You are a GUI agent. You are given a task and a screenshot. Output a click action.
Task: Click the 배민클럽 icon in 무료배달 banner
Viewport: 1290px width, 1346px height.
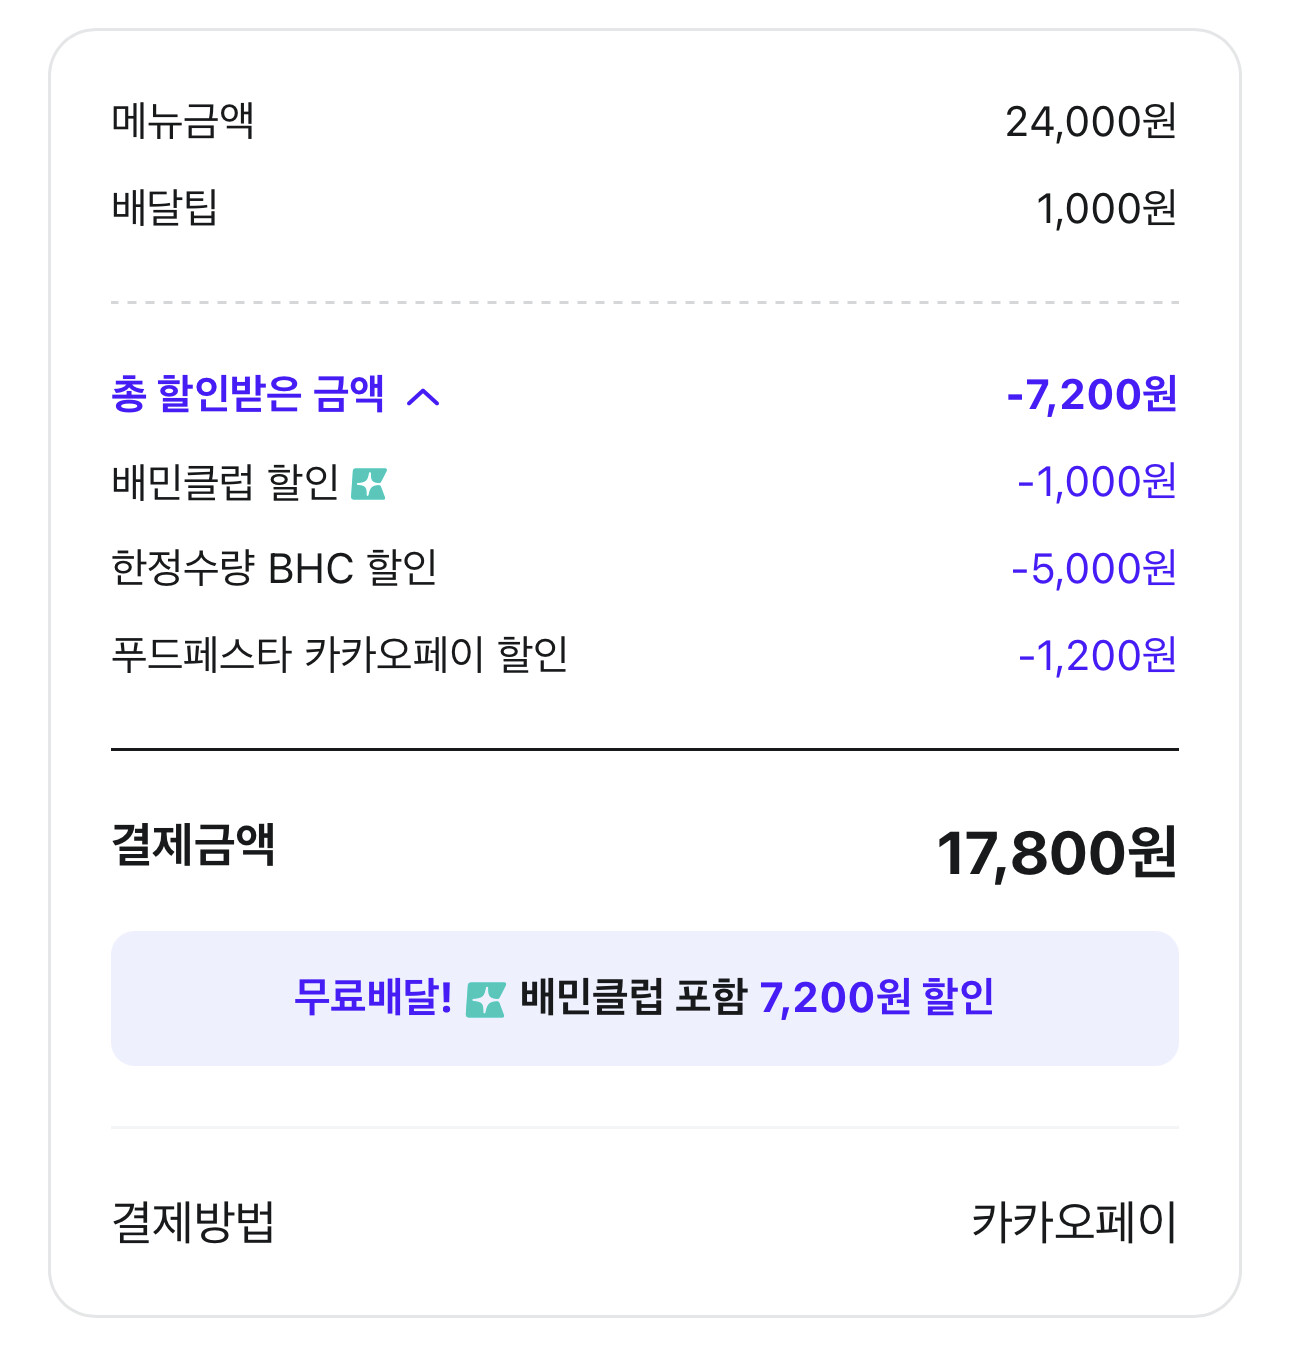pos(486,999)
